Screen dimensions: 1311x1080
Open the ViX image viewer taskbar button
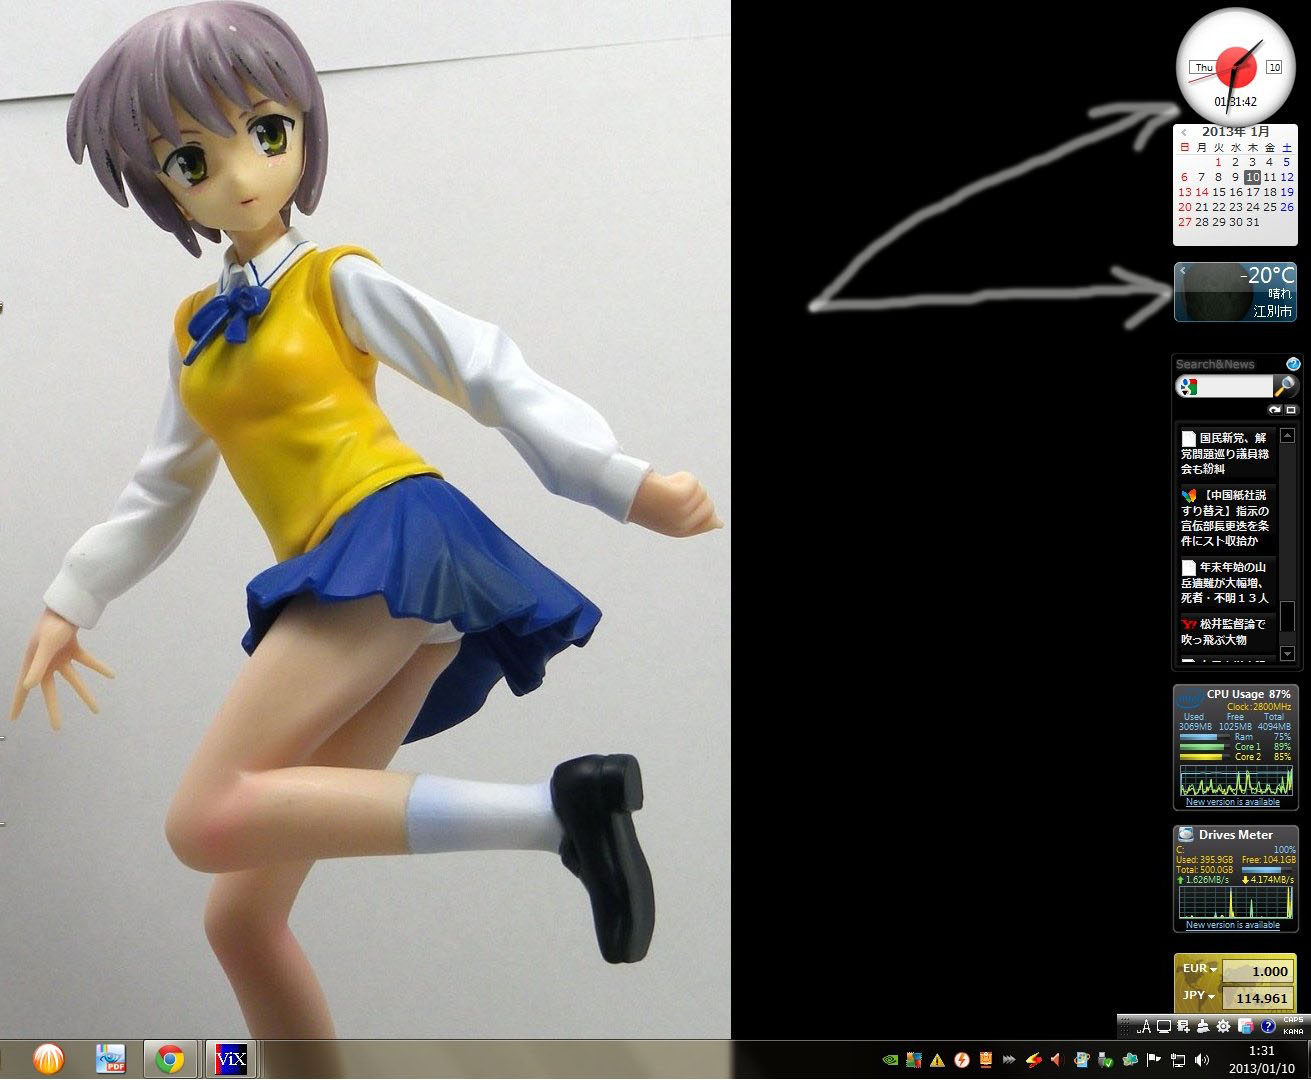[x=231, y=1059]
